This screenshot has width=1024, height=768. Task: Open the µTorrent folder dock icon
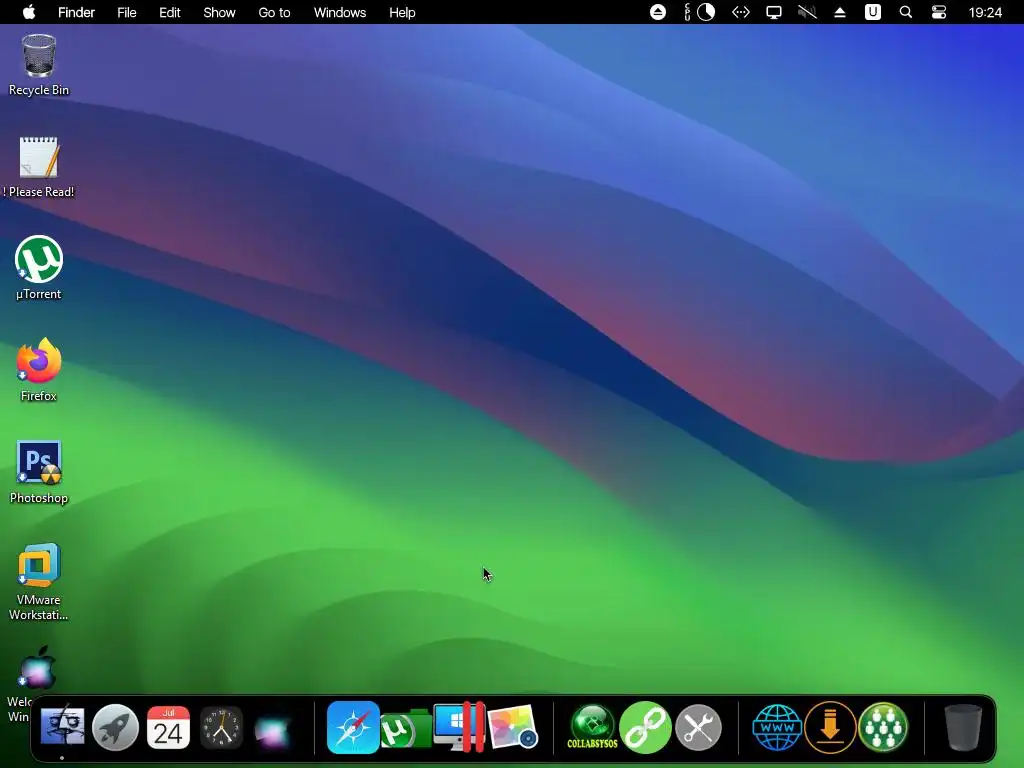click(406, 728)
